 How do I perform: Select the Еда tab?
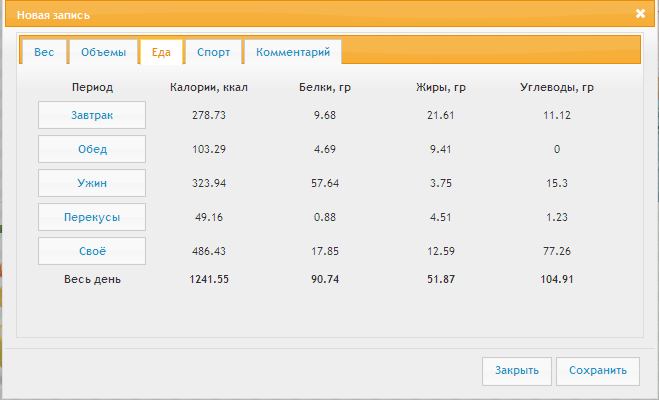161,52
